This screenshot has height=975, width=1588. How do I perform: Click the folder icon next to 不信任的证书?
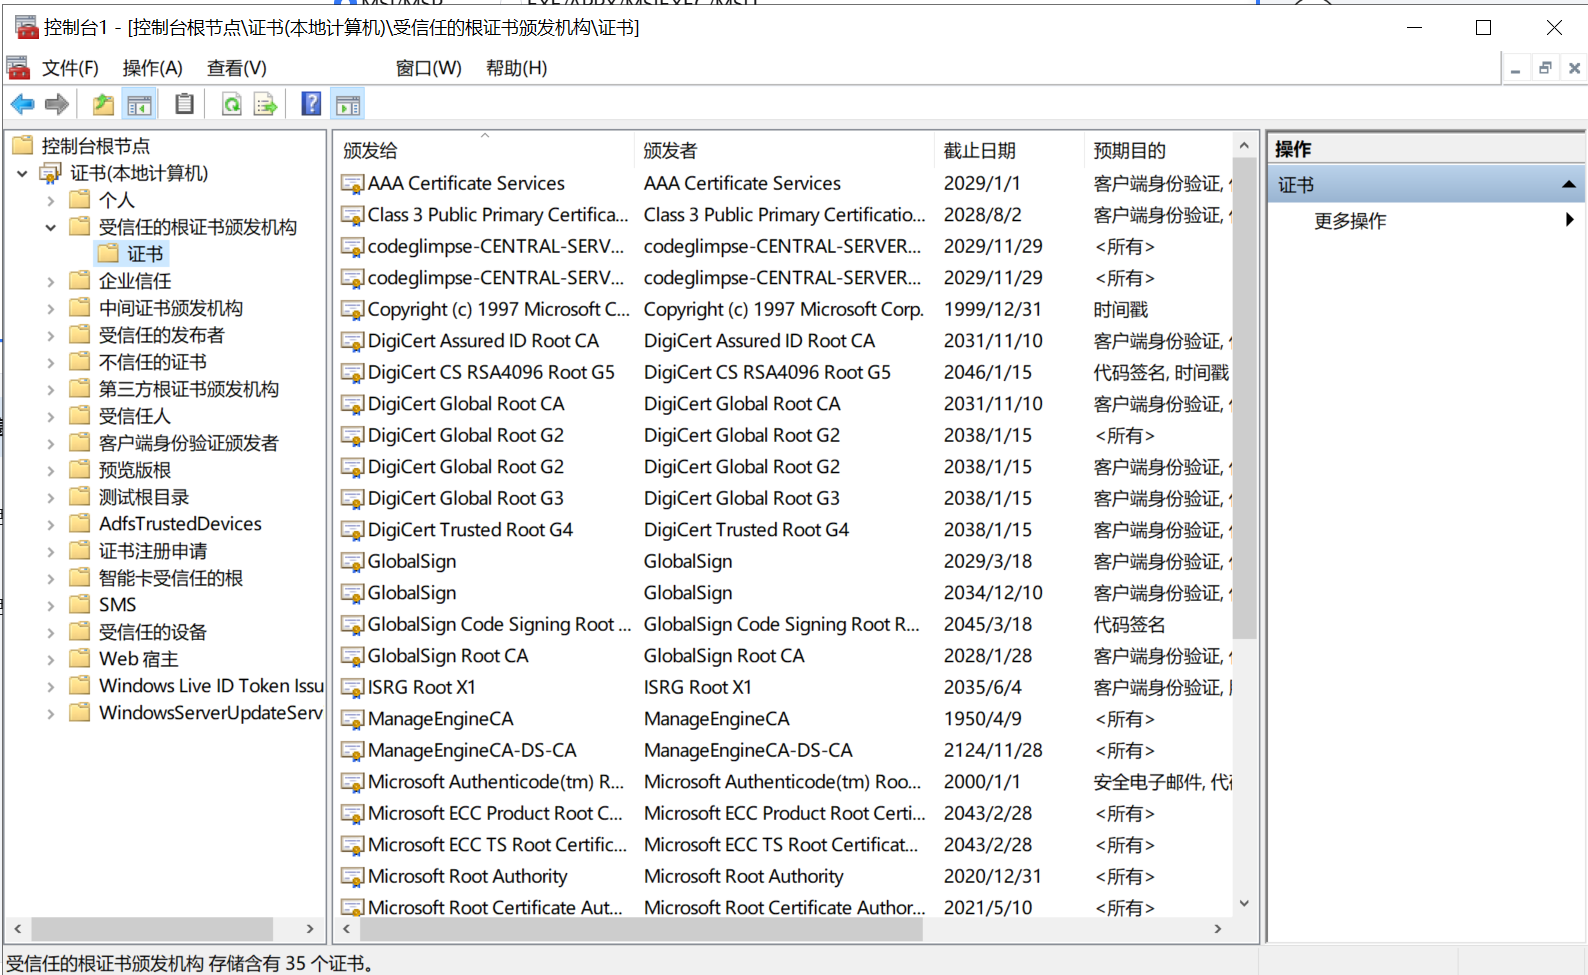click(80, 362)
